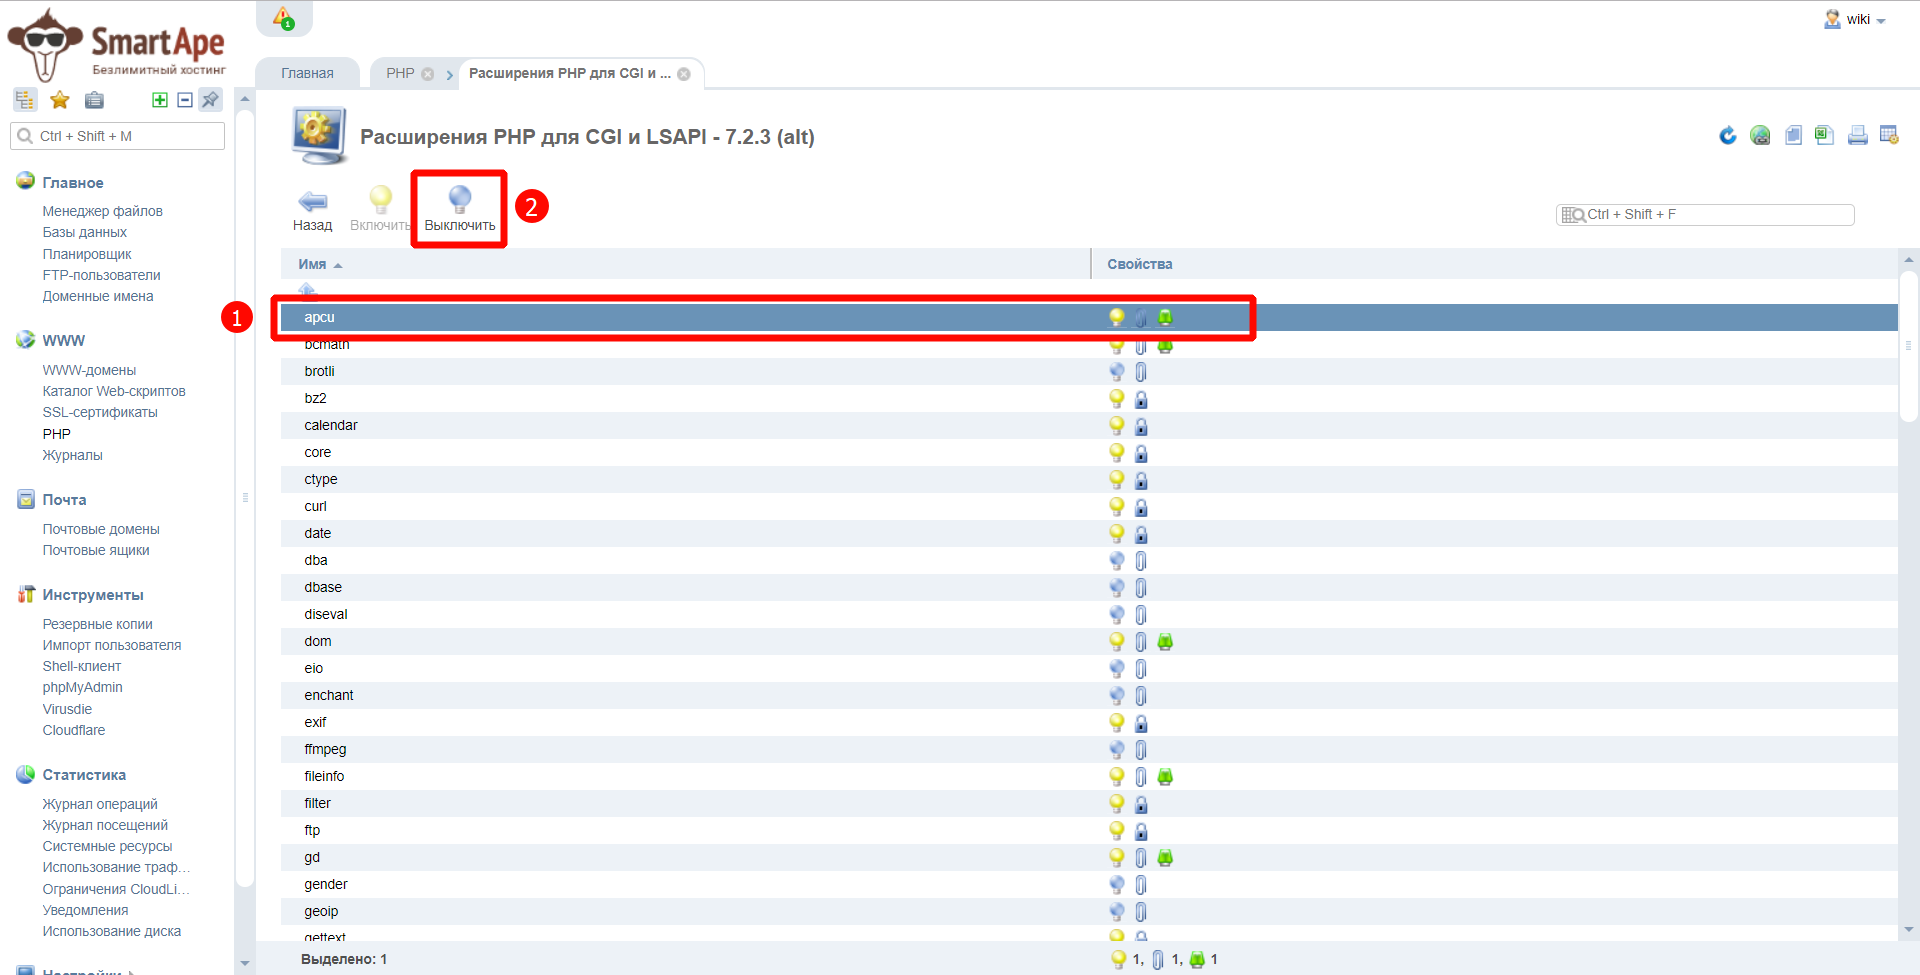
Task: Click the Excel export icon
Action: [x=1824, y=136]
